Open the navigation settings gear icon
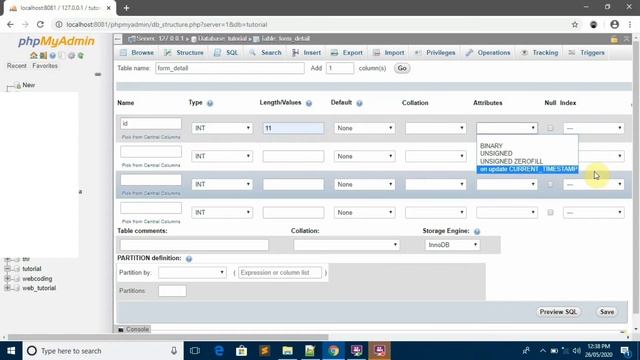Viewport: 640px width, 360px height. (71, 56)
